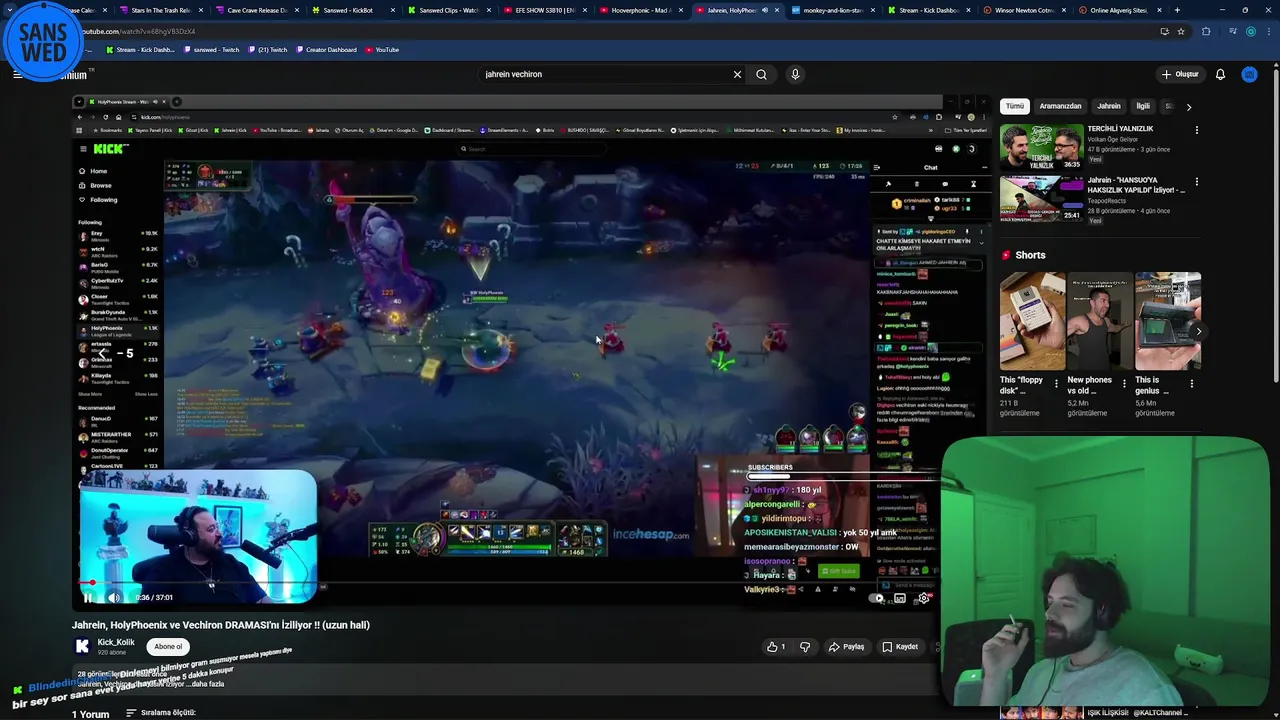1280x720 pixels.
Task: Dislike the video with thumbs down
Action: tap(805, 647)
